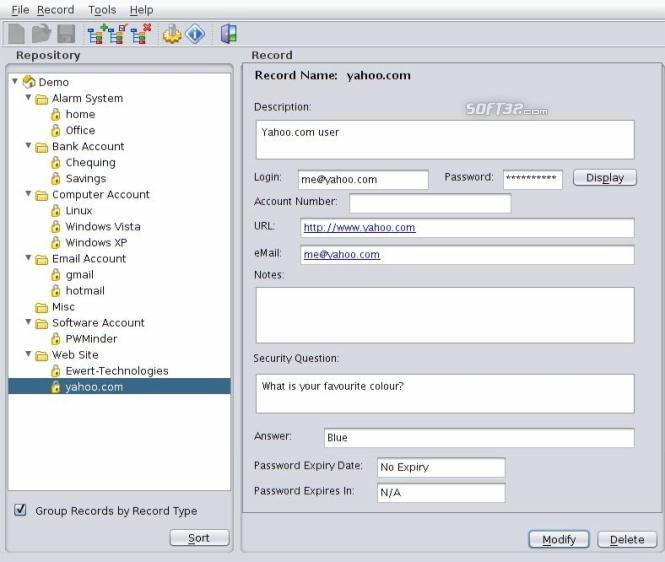The height and width of the screenshot is (562, 665).
Task: Collapse the Software Account group
Action: click(x=28, y=322)
